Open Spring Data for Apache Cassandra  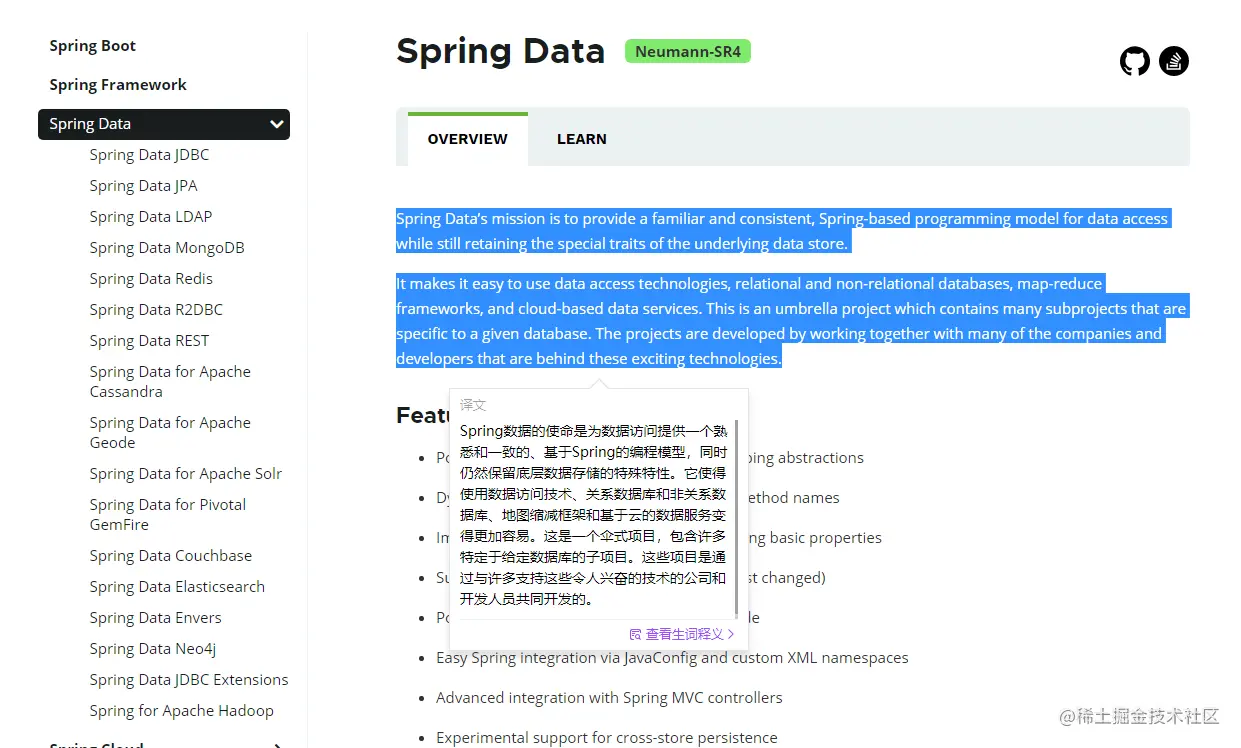point(170,382)
